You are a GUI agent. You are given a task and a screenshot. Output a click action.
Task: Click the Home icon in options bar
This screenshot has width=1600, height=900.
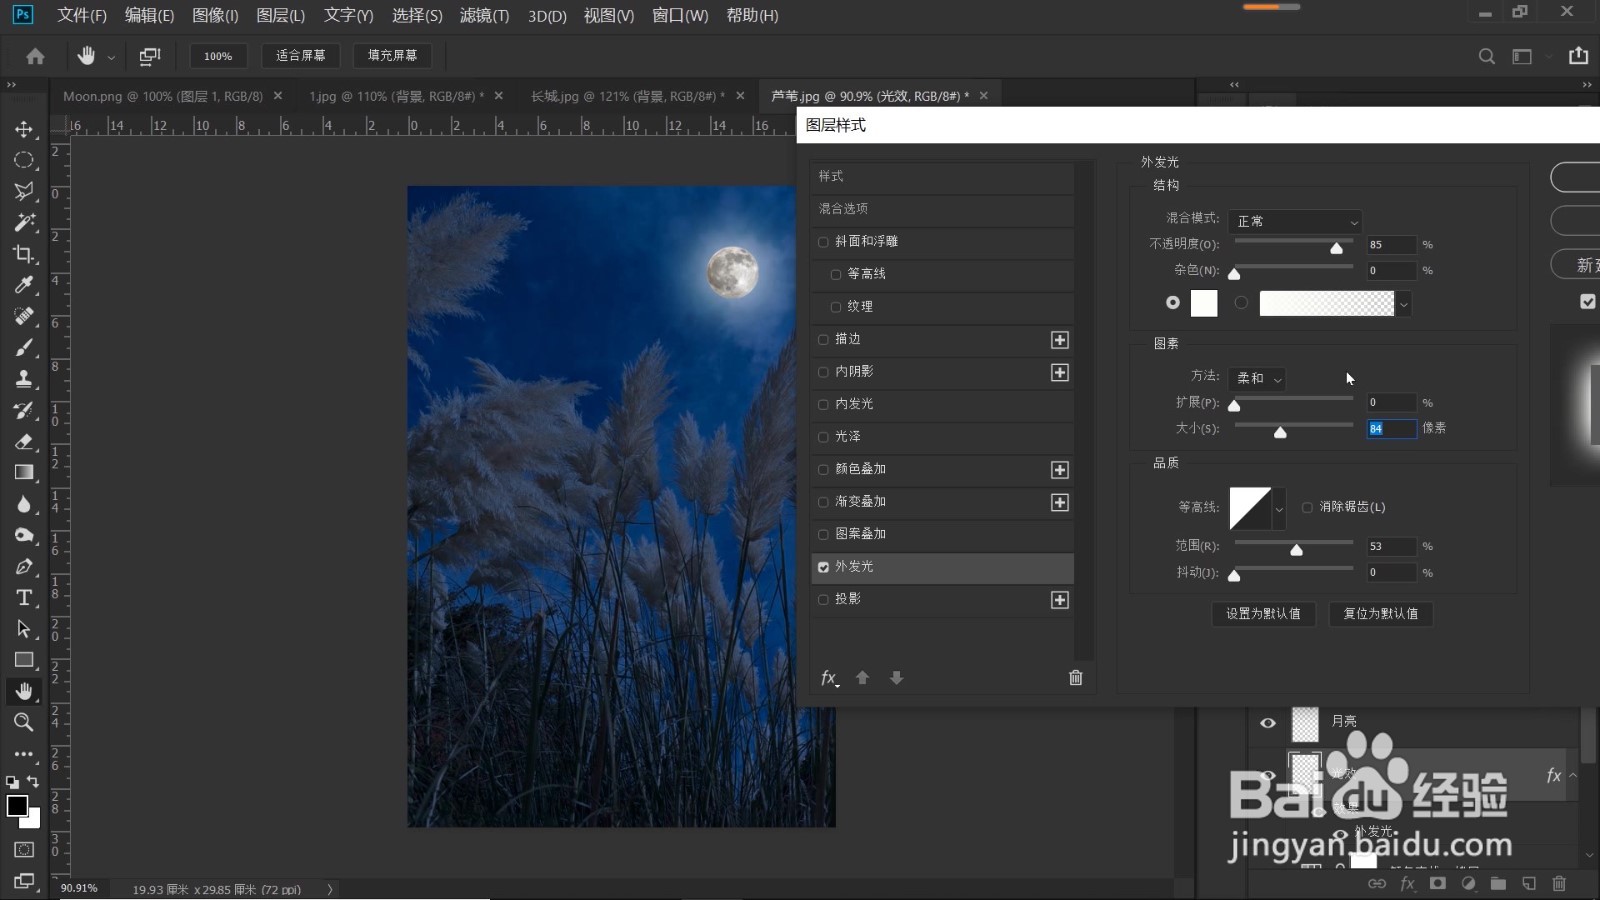tap(35, 56)
